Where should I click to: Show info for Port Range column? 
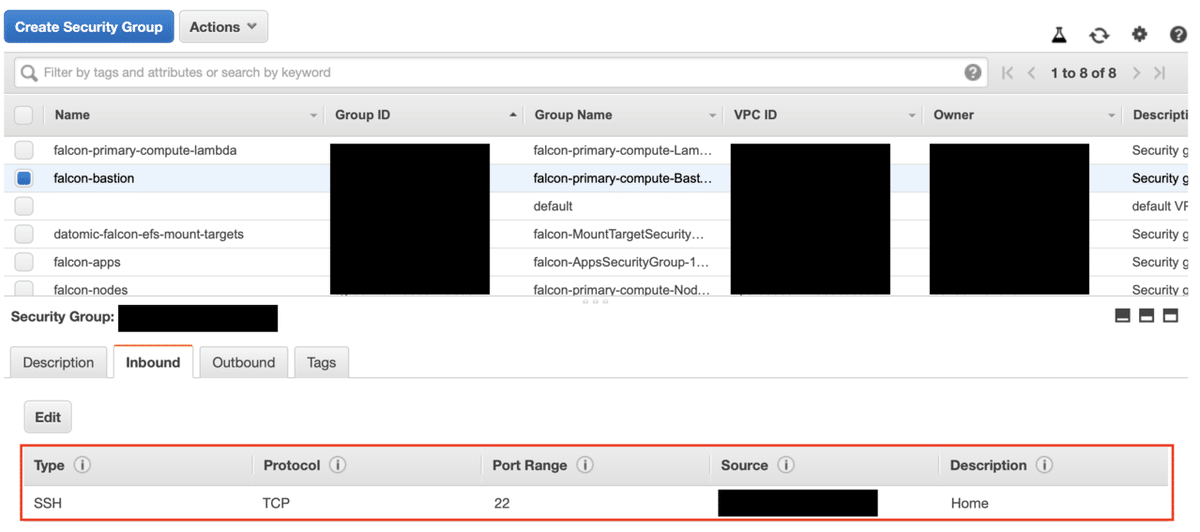tap(585, 465)
